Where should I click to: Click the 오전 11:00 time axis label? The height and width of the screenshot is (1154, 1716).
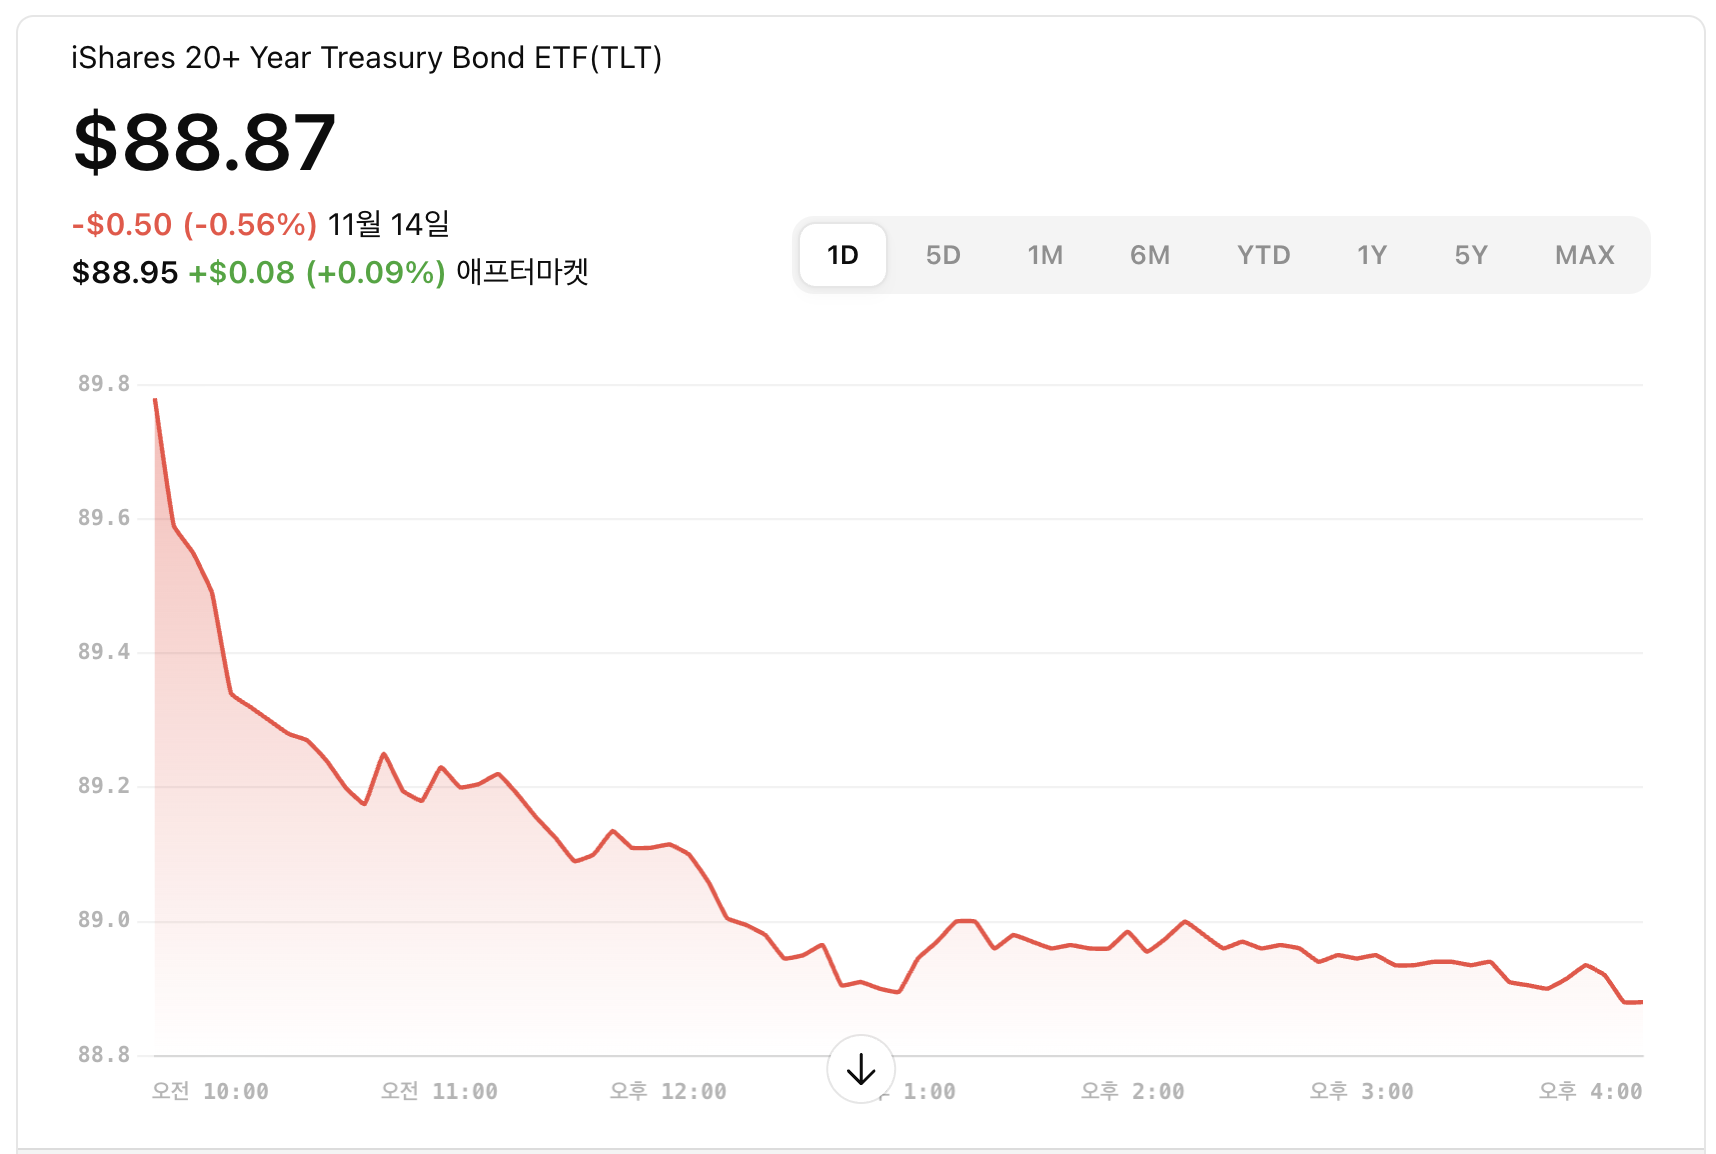(439, 1091)
